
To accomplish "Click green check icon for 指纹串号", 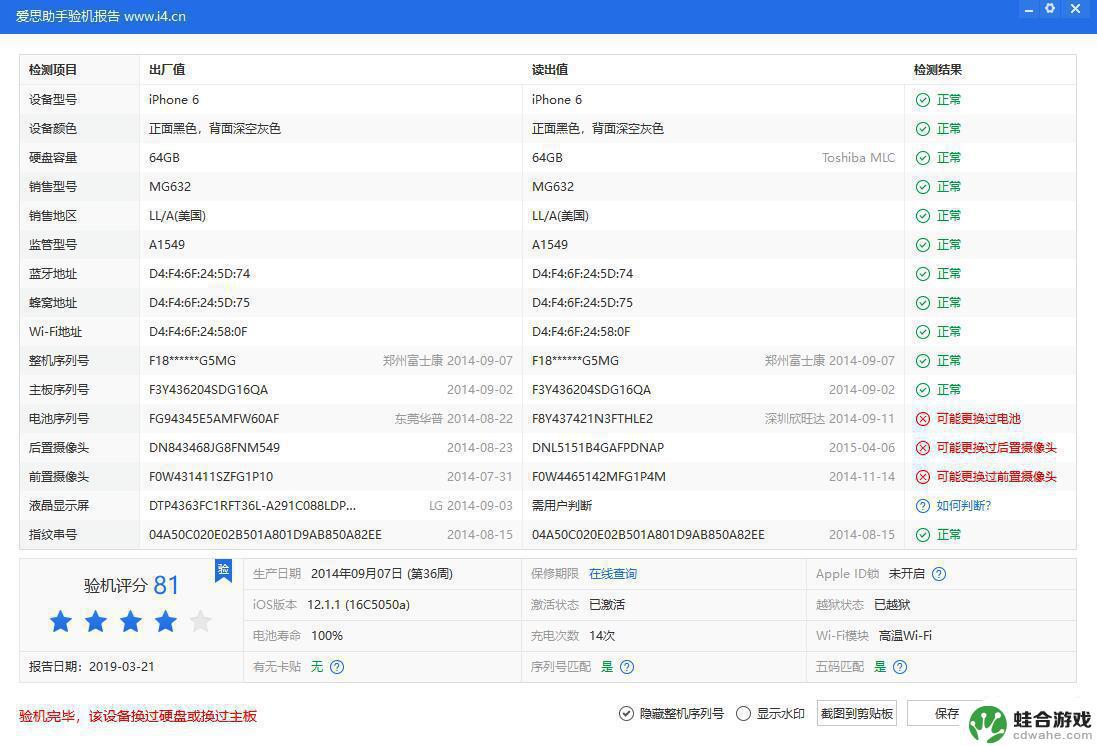I will tap(923, 535).
